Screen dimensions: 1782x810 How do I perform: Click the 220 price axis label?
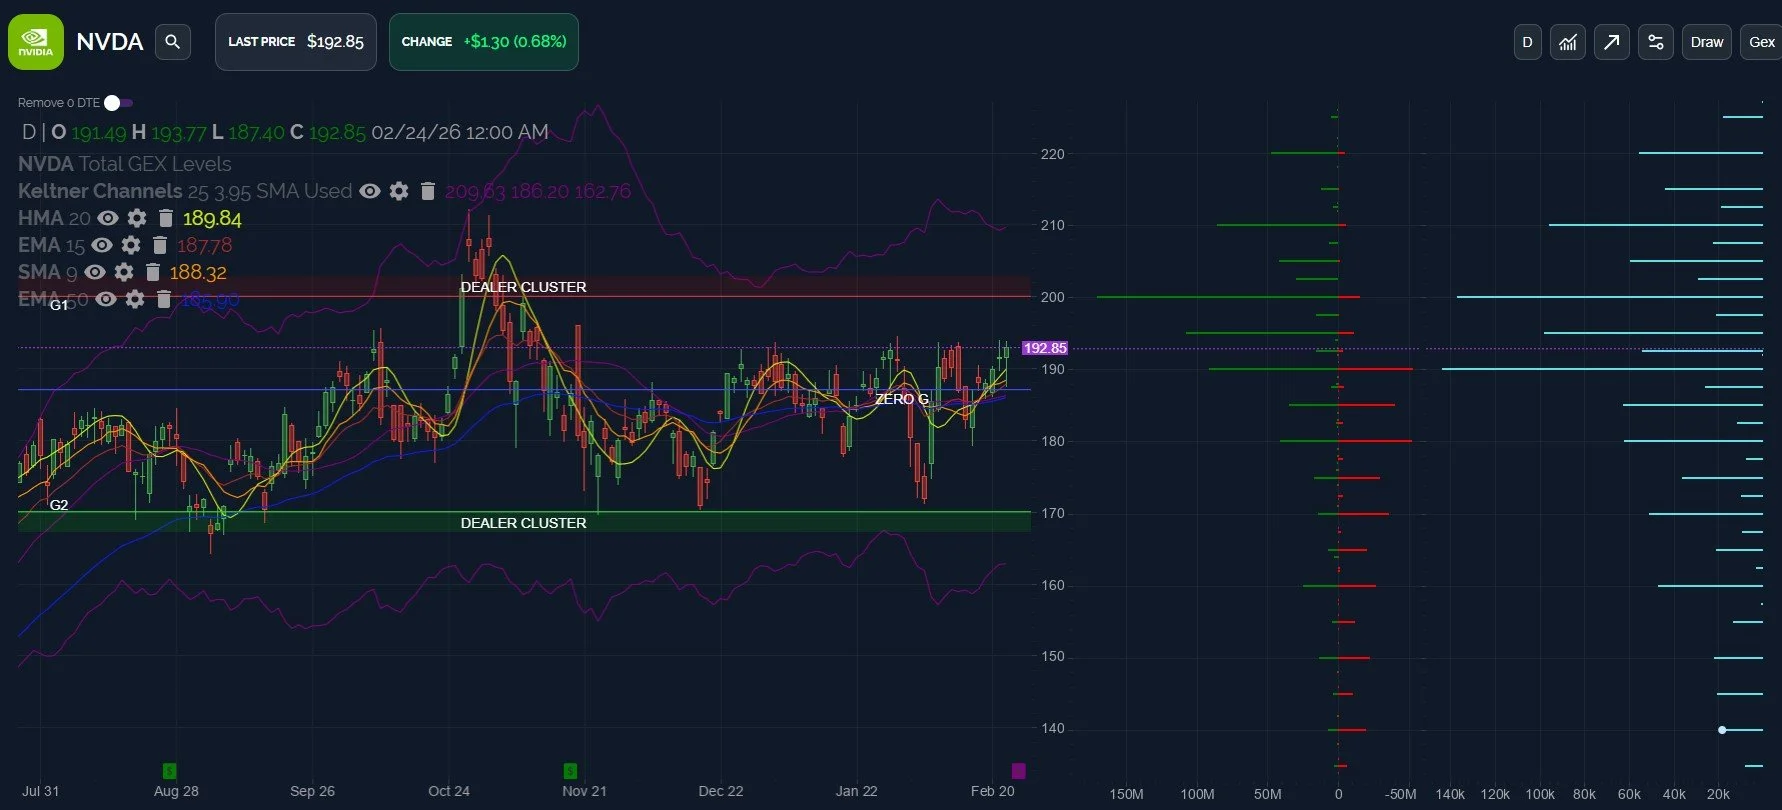pyautogui.click(x=1053, y=154)
